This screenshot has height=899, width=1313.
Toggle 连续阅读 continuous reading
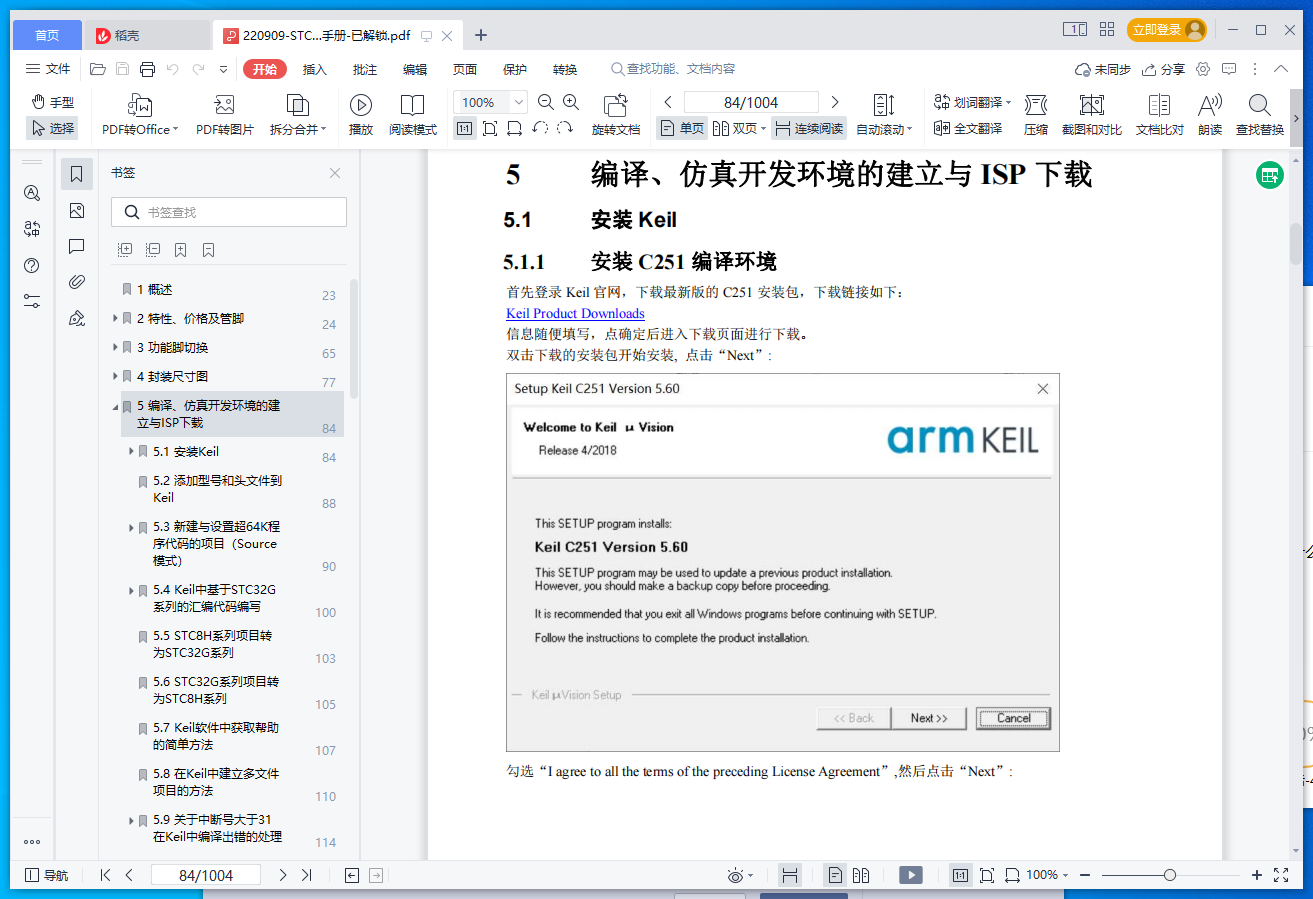point(808,128)
